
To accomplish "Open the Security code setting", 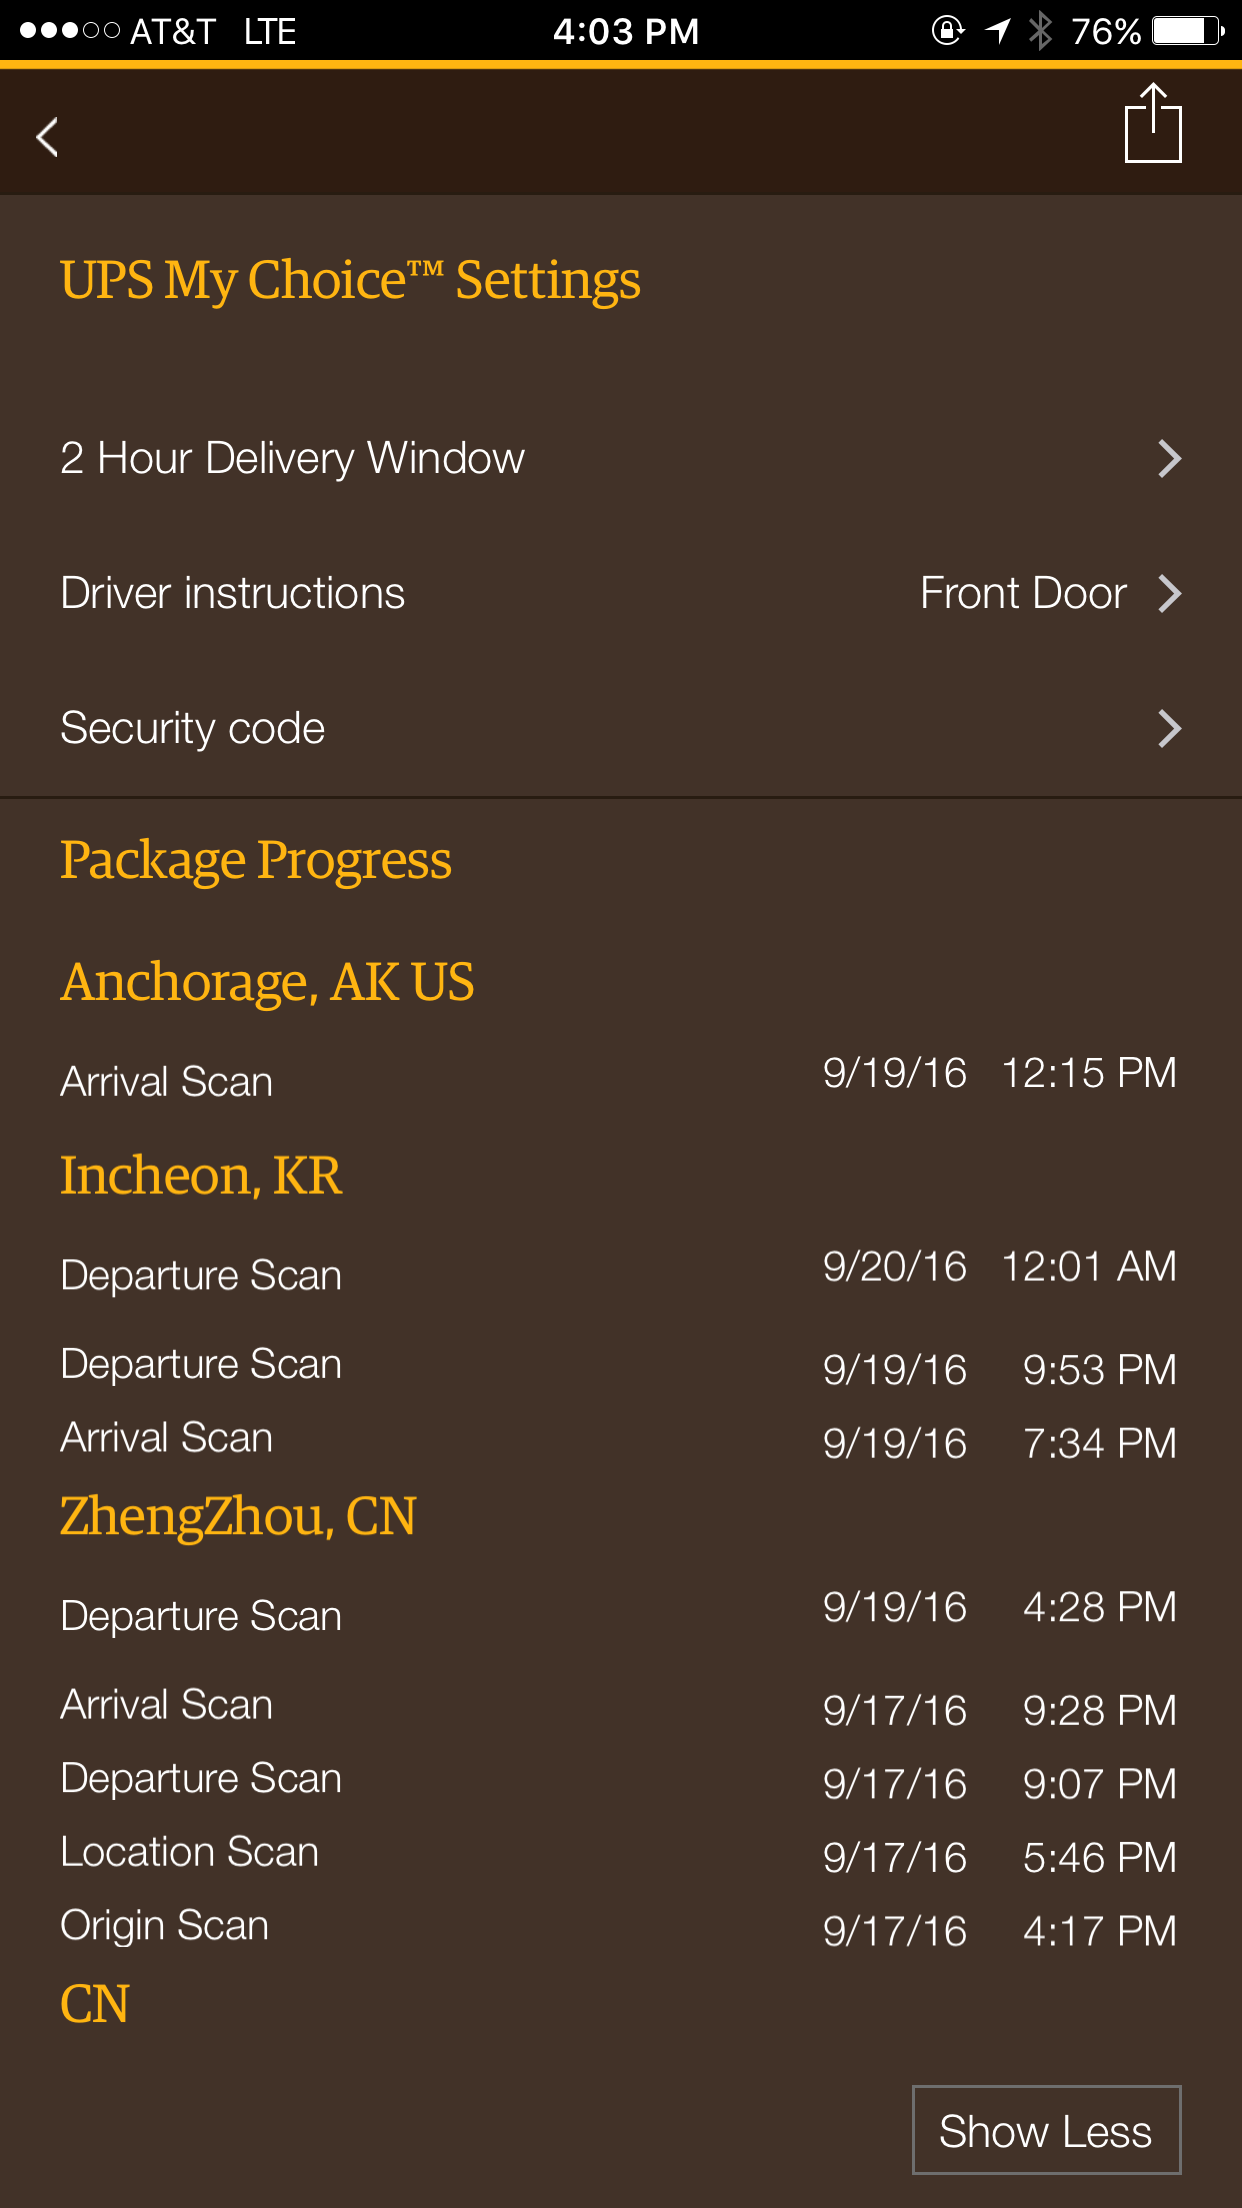I will pos(621,729).
